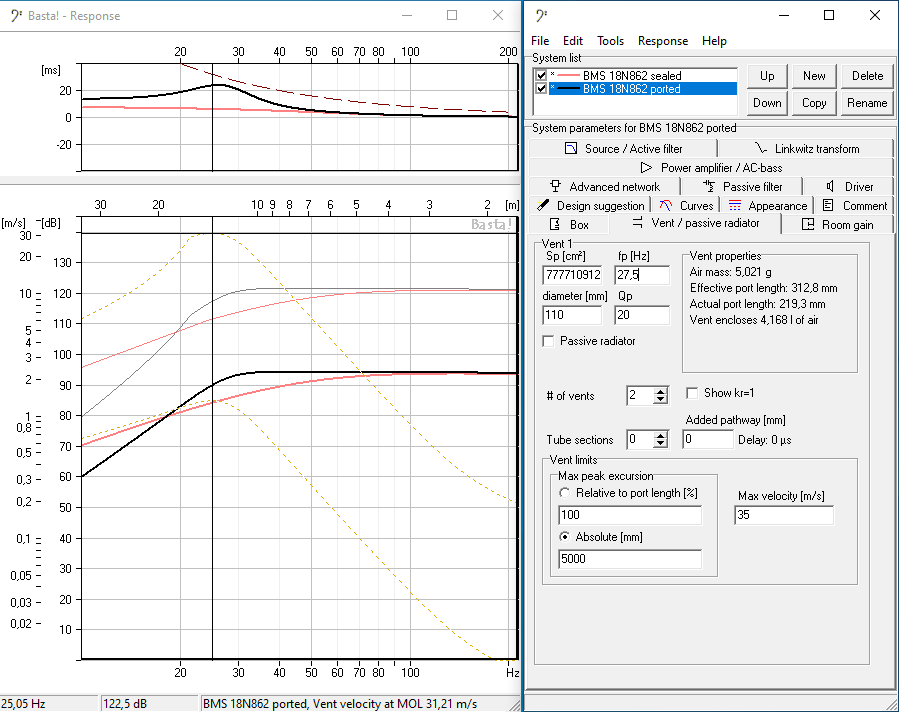Switch to the Box tab
899x712 pixels.
569,224
